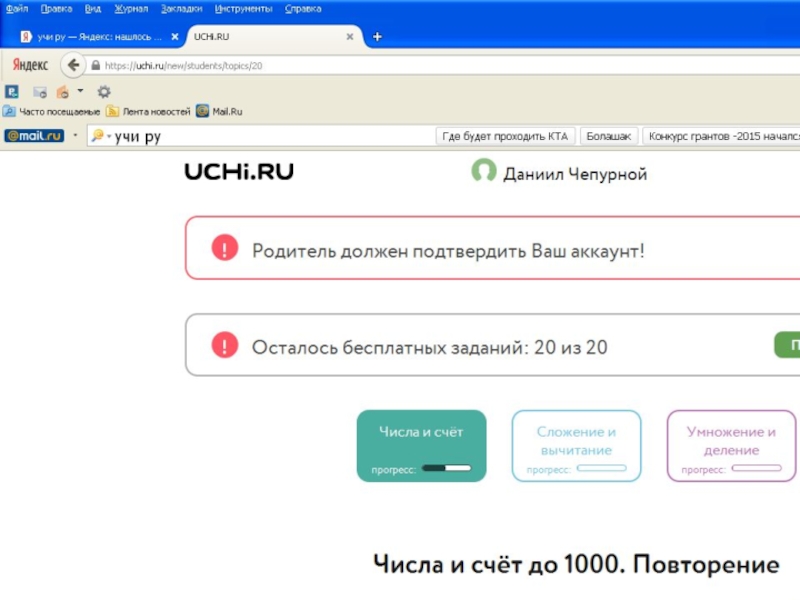Open the Правка menu
Viewport: 800px width, 600px height.
56,9
